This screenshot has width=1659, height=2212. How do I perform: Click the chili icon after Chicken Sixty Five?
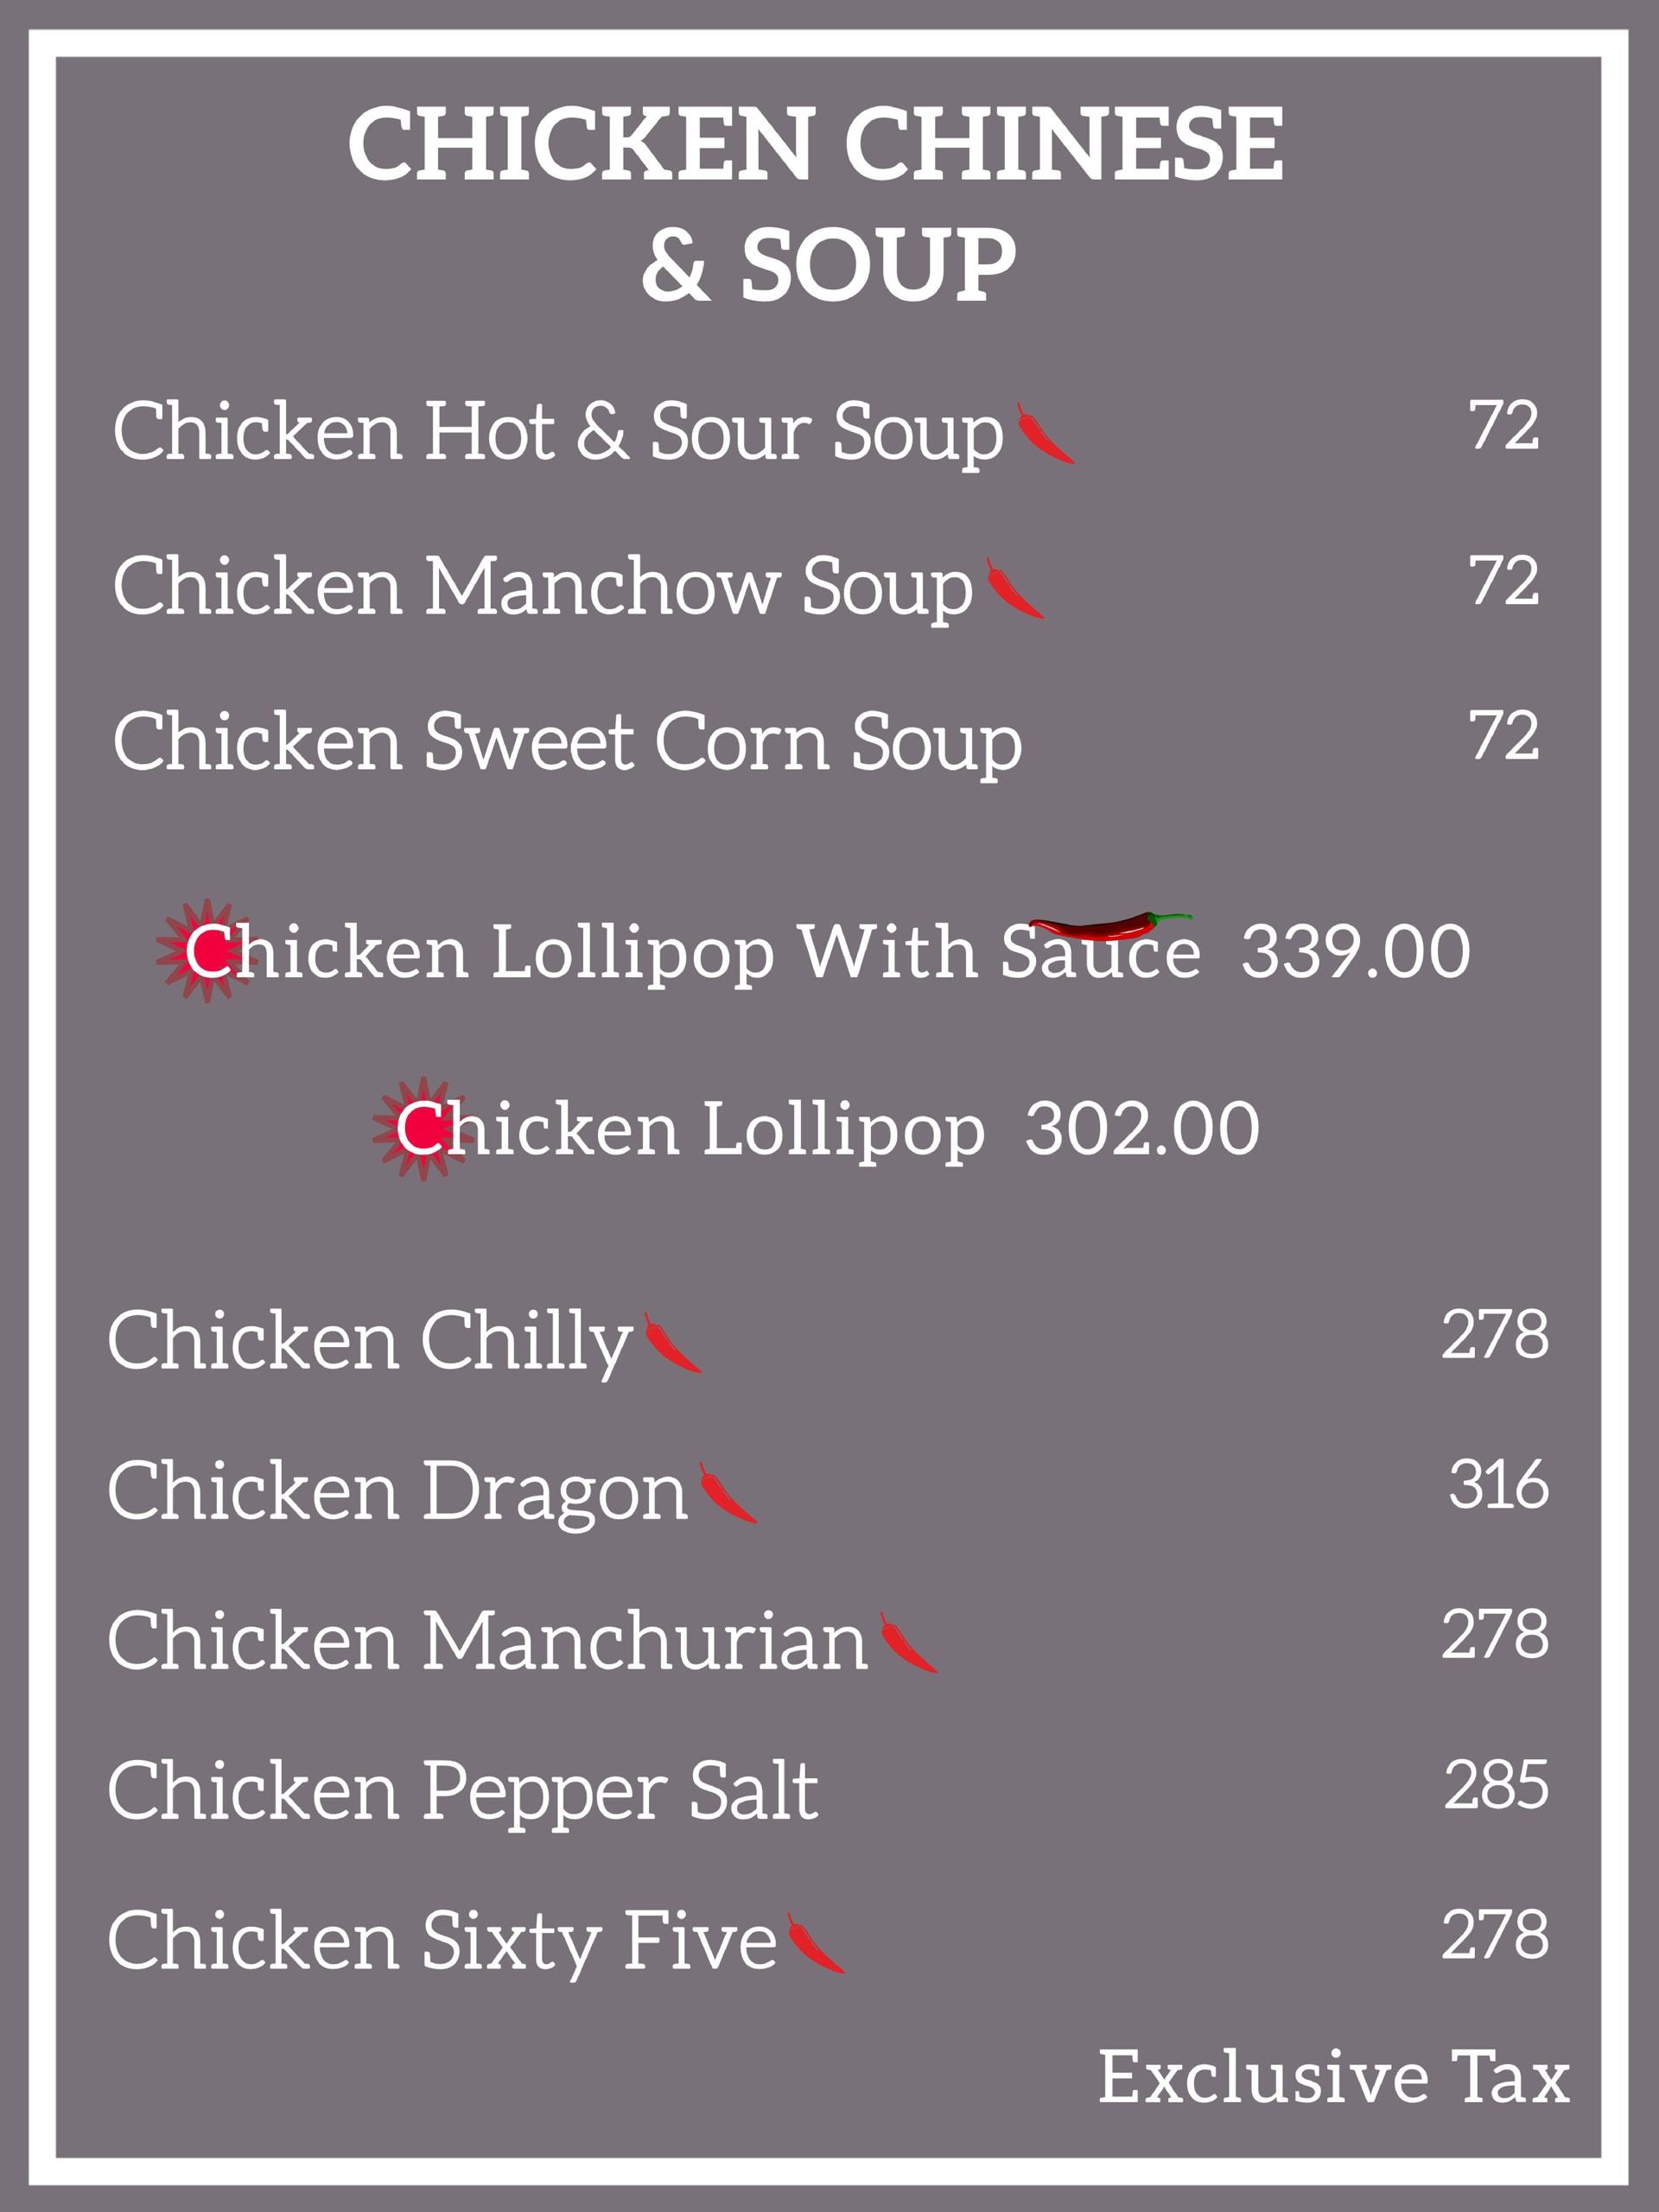[816, 1943]
